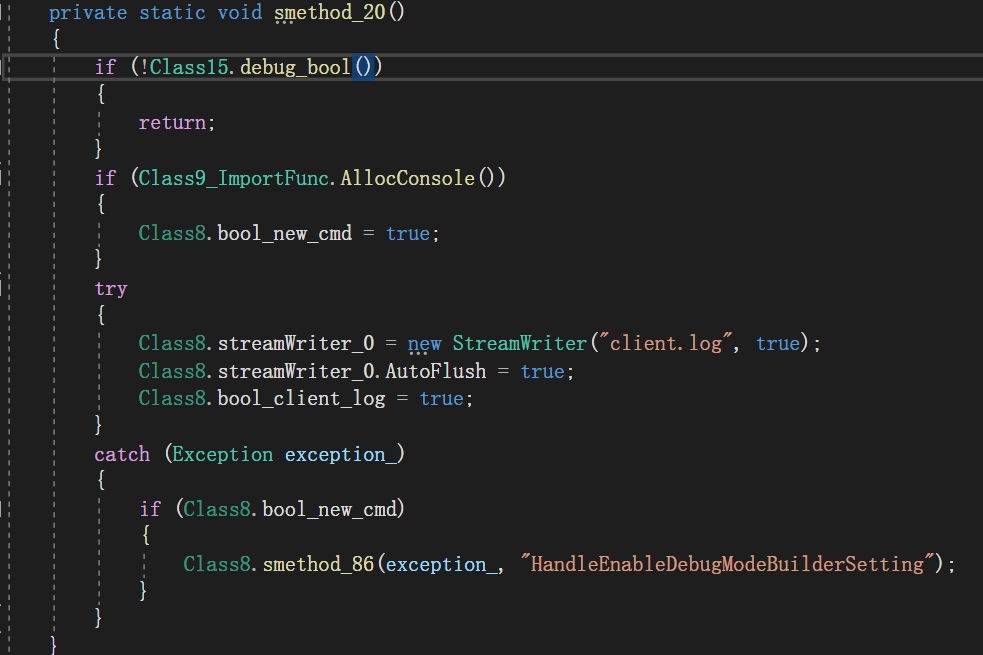This screenshot has height=655, width=983.
Task: Click 'exception_' argument of smethod_86
Action: (442, 565)
